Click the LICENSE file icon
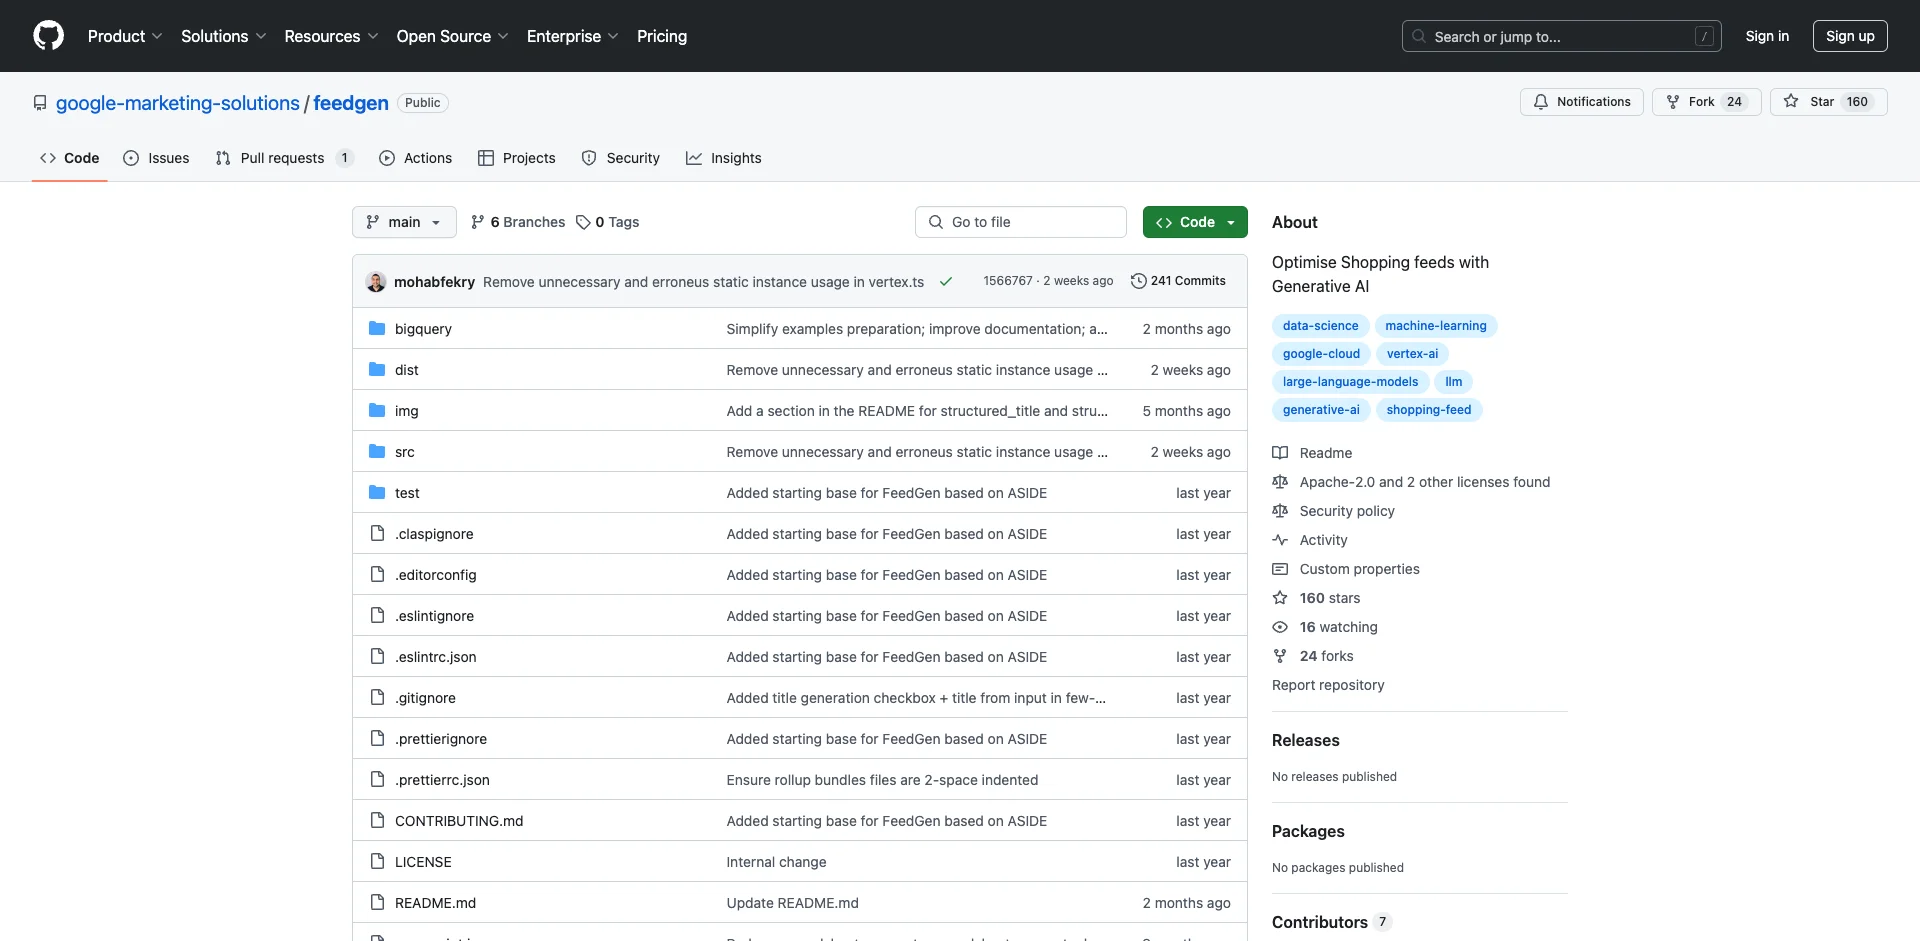1920x941 pixels. point(377,862)
